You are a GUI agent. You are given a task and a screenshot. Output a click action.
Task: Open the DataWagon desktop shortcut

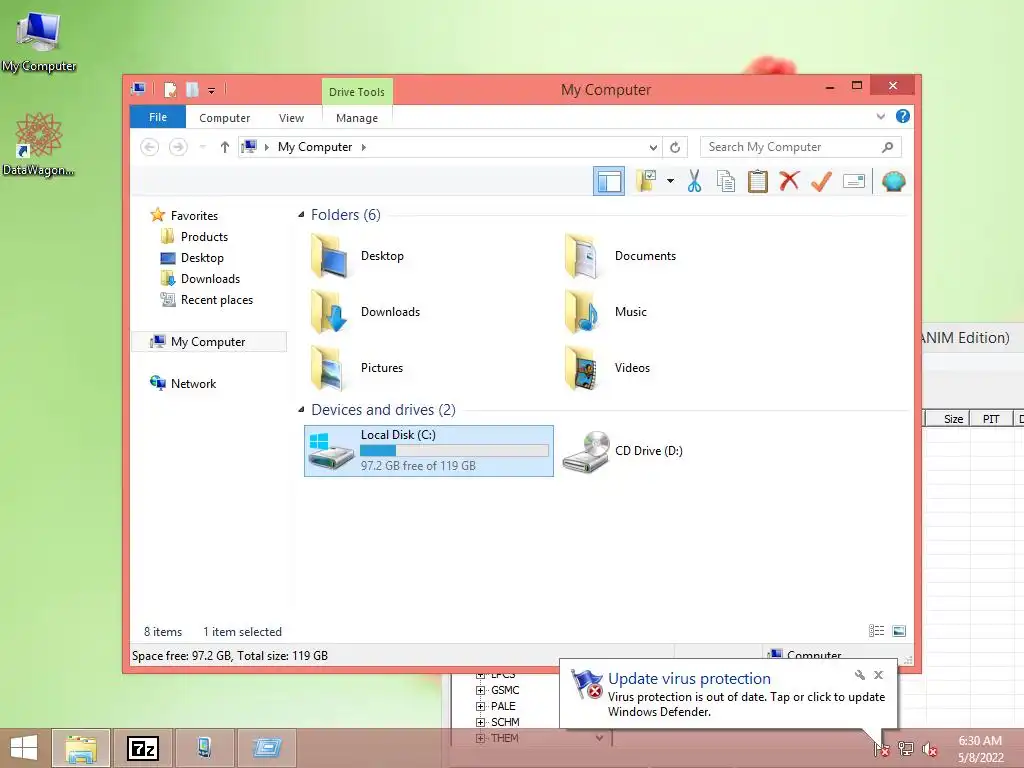coord(39,144)
